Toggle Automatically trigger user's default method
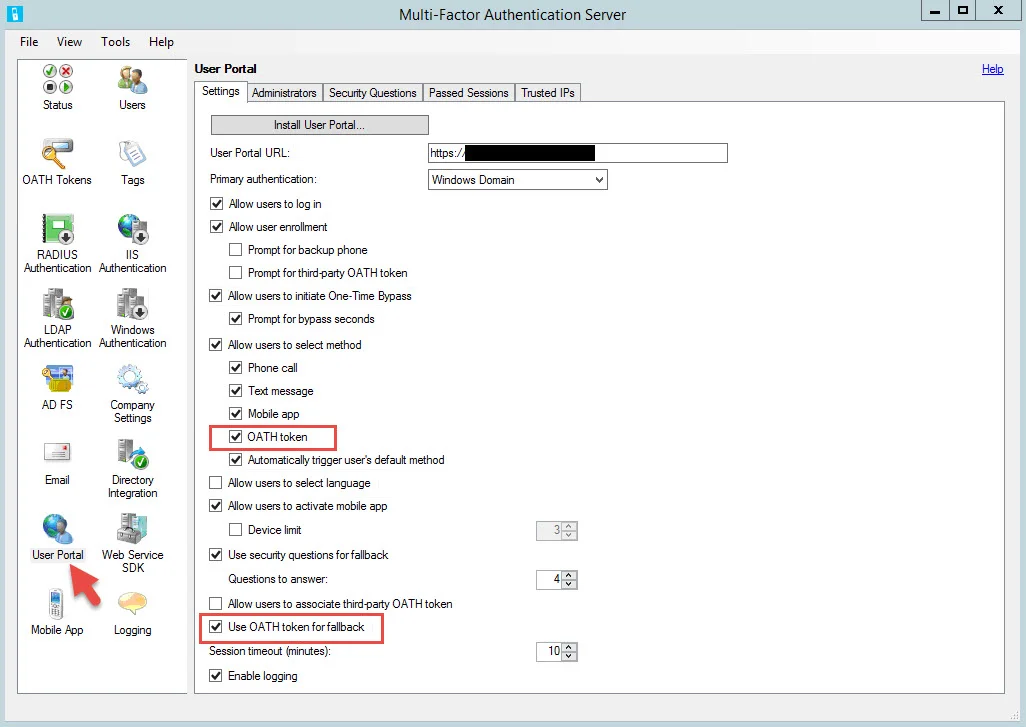The height and width of the screenshot is (727, 1026). click(236, 460)
